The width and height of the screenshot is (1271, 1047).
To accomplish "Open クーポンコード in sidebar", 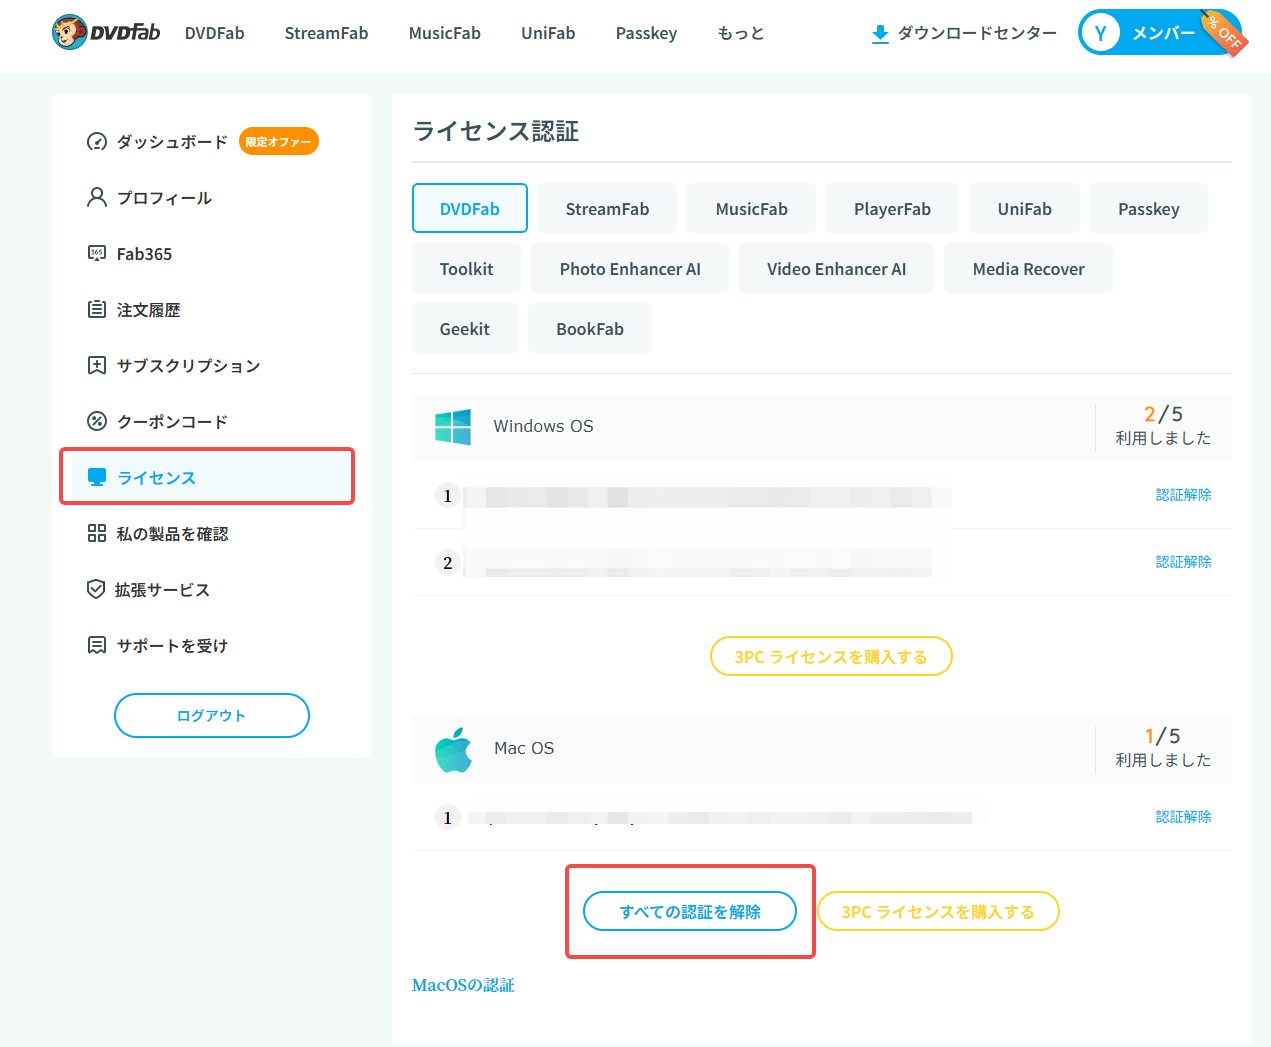I will tap(172, 422).
